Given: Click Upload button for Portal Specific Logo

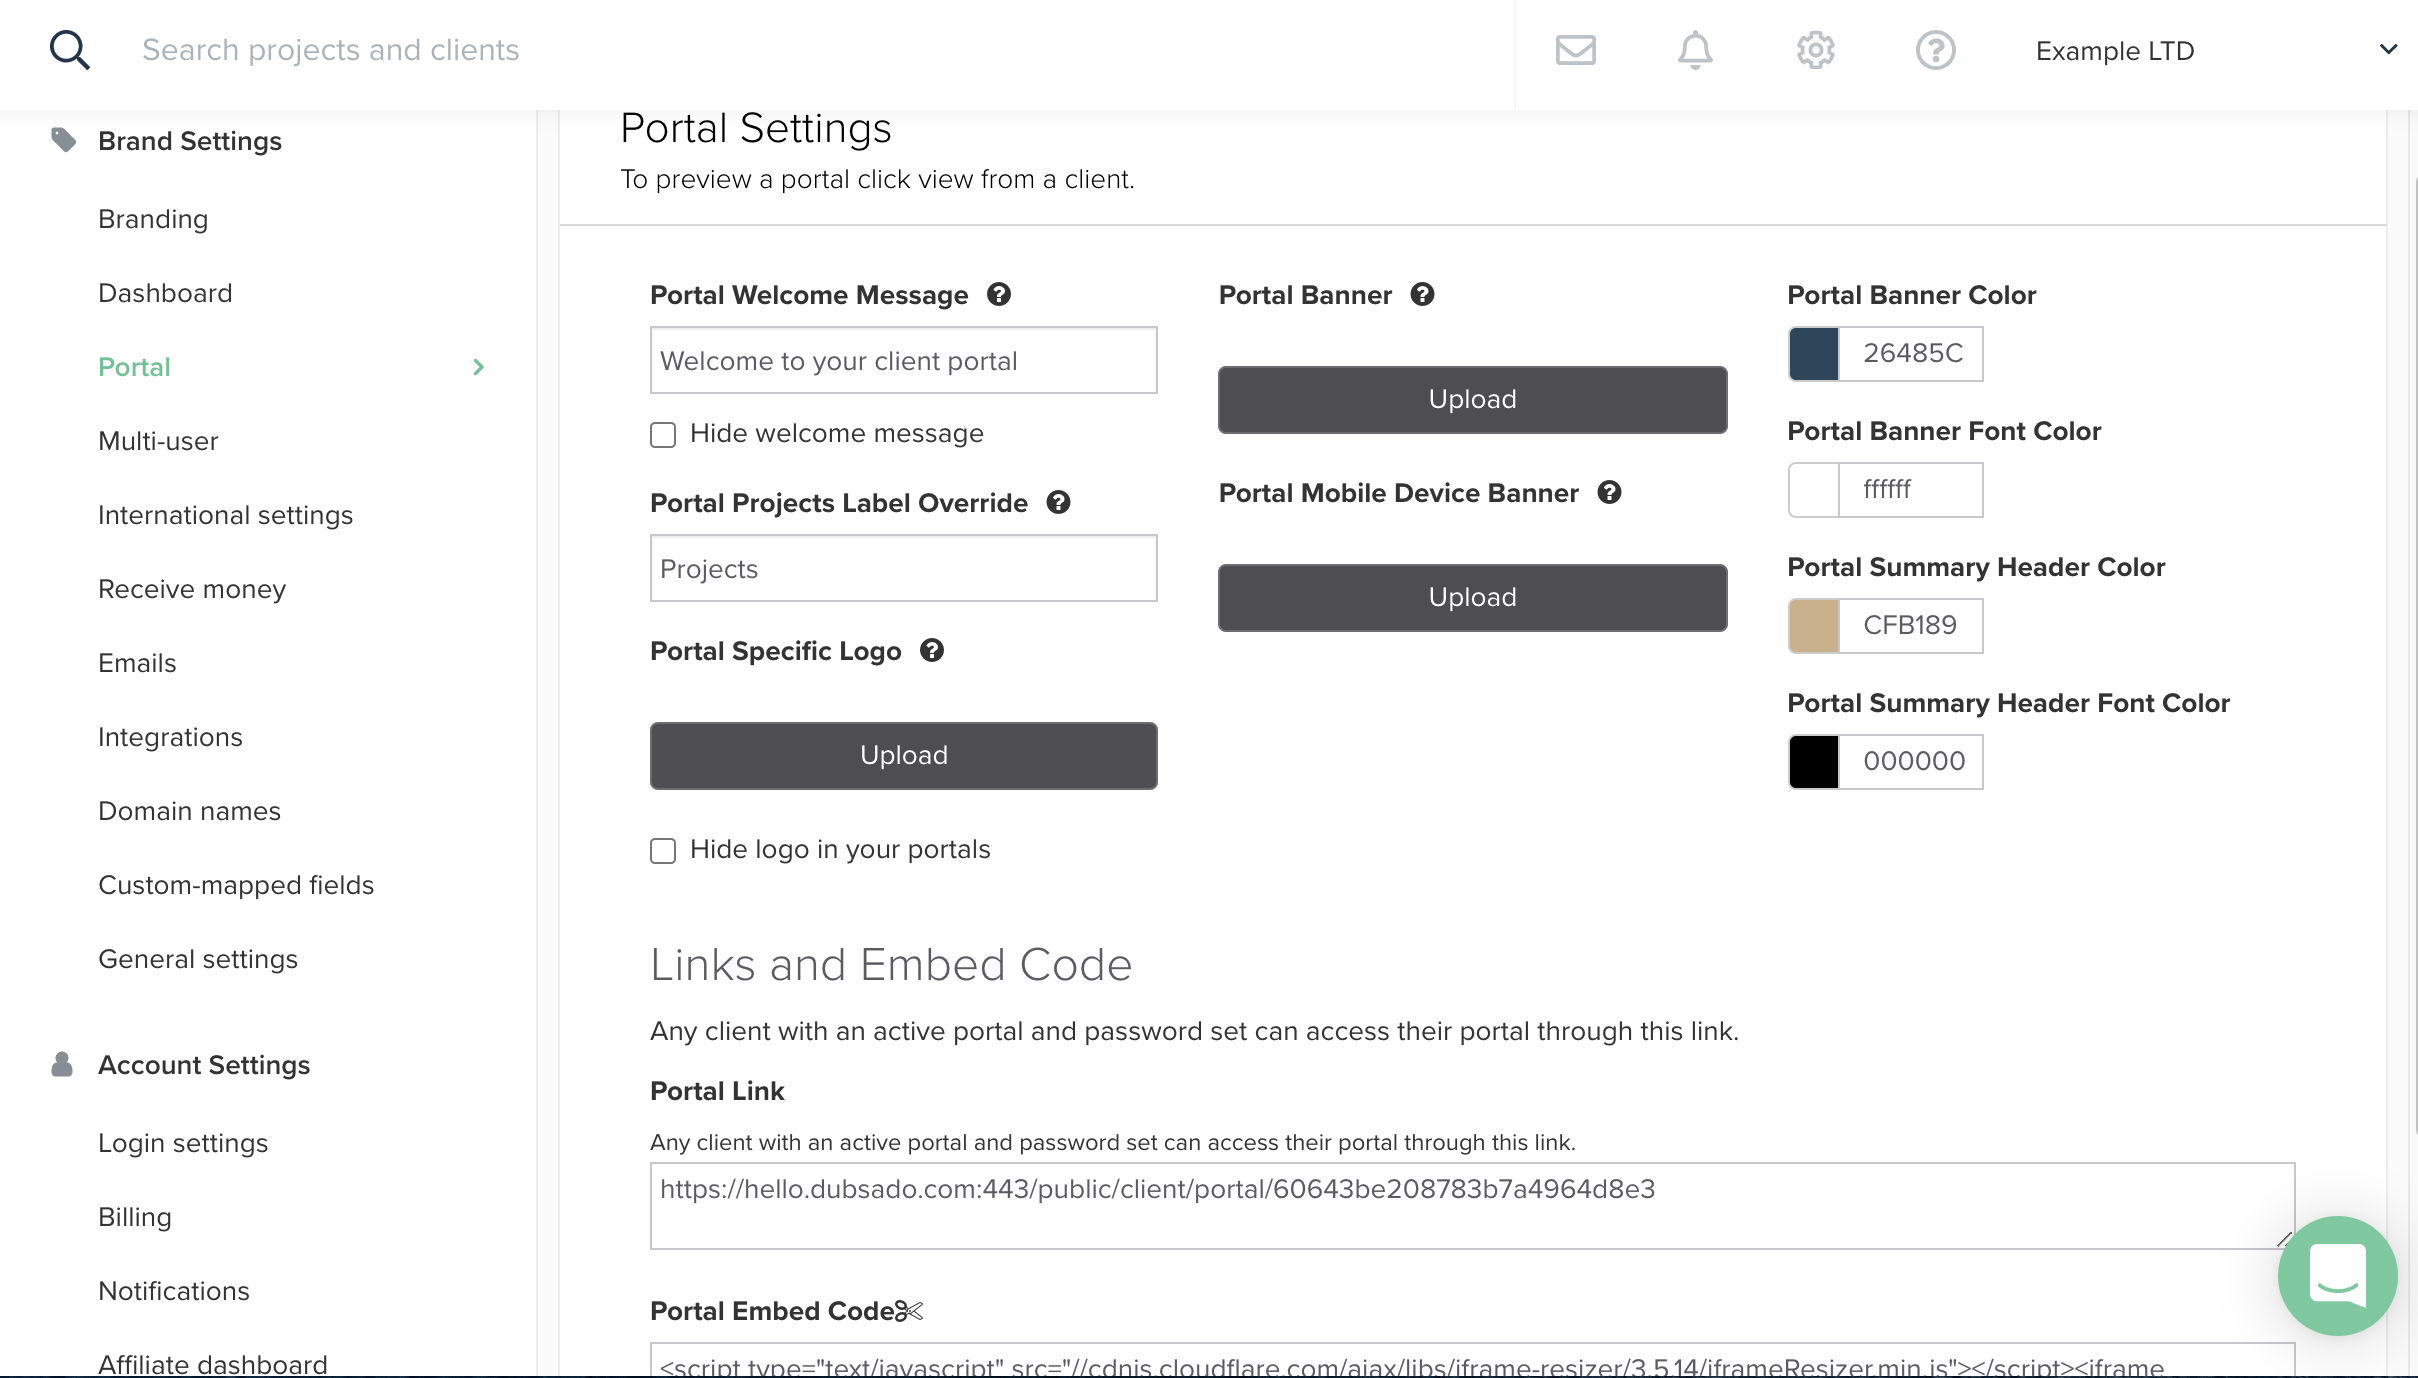Looking at the screenshot, I should [x=903, y=755].
